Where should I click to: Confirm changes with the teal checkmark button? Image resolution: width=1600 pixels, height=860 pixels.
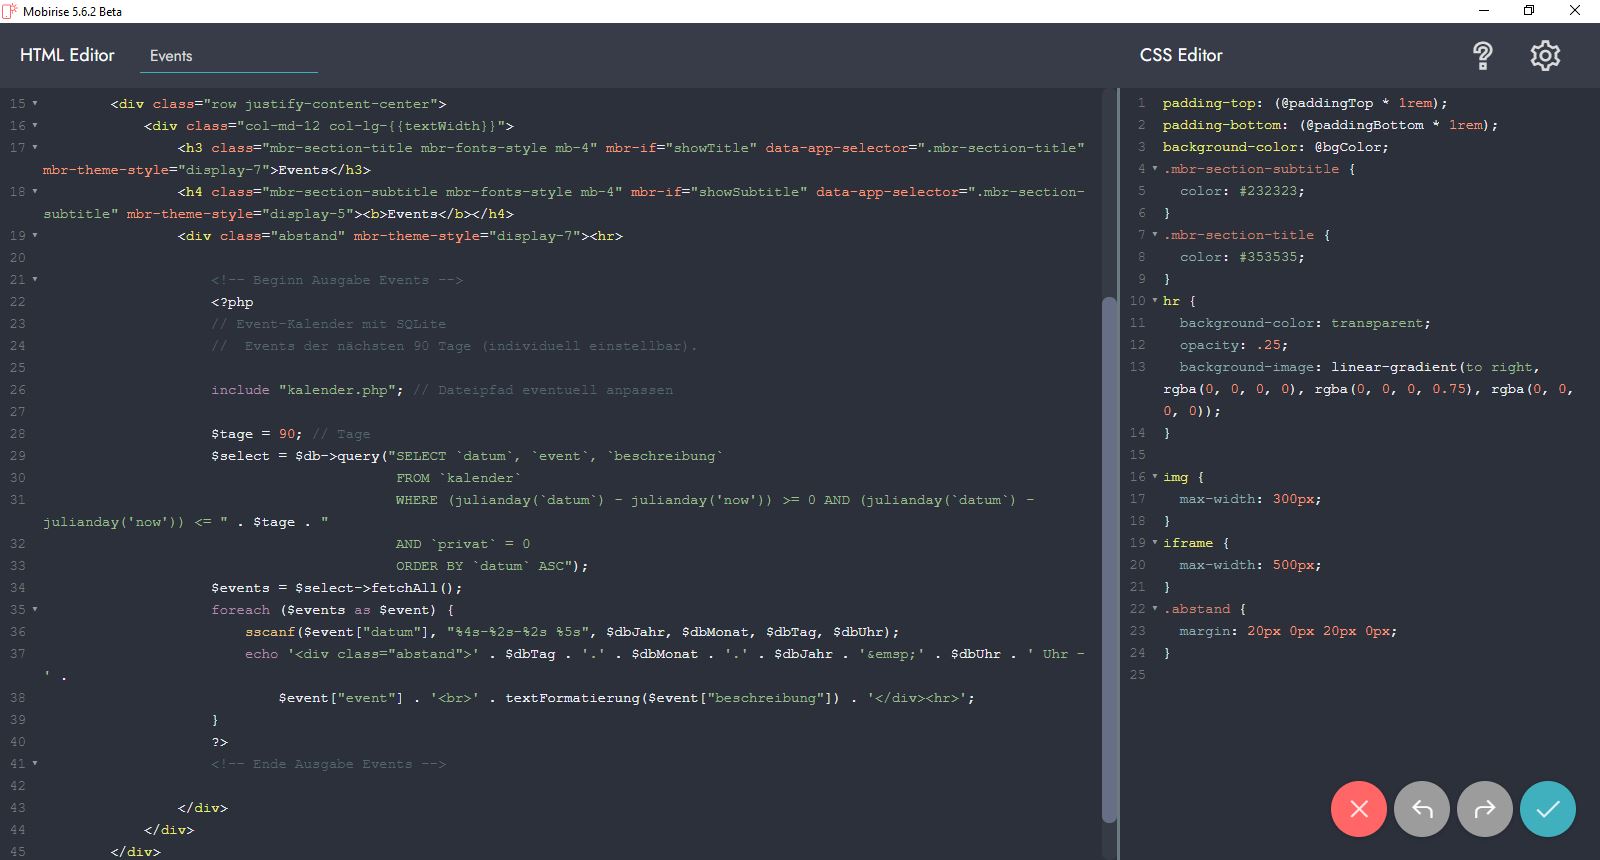[x=1547, y=809]
